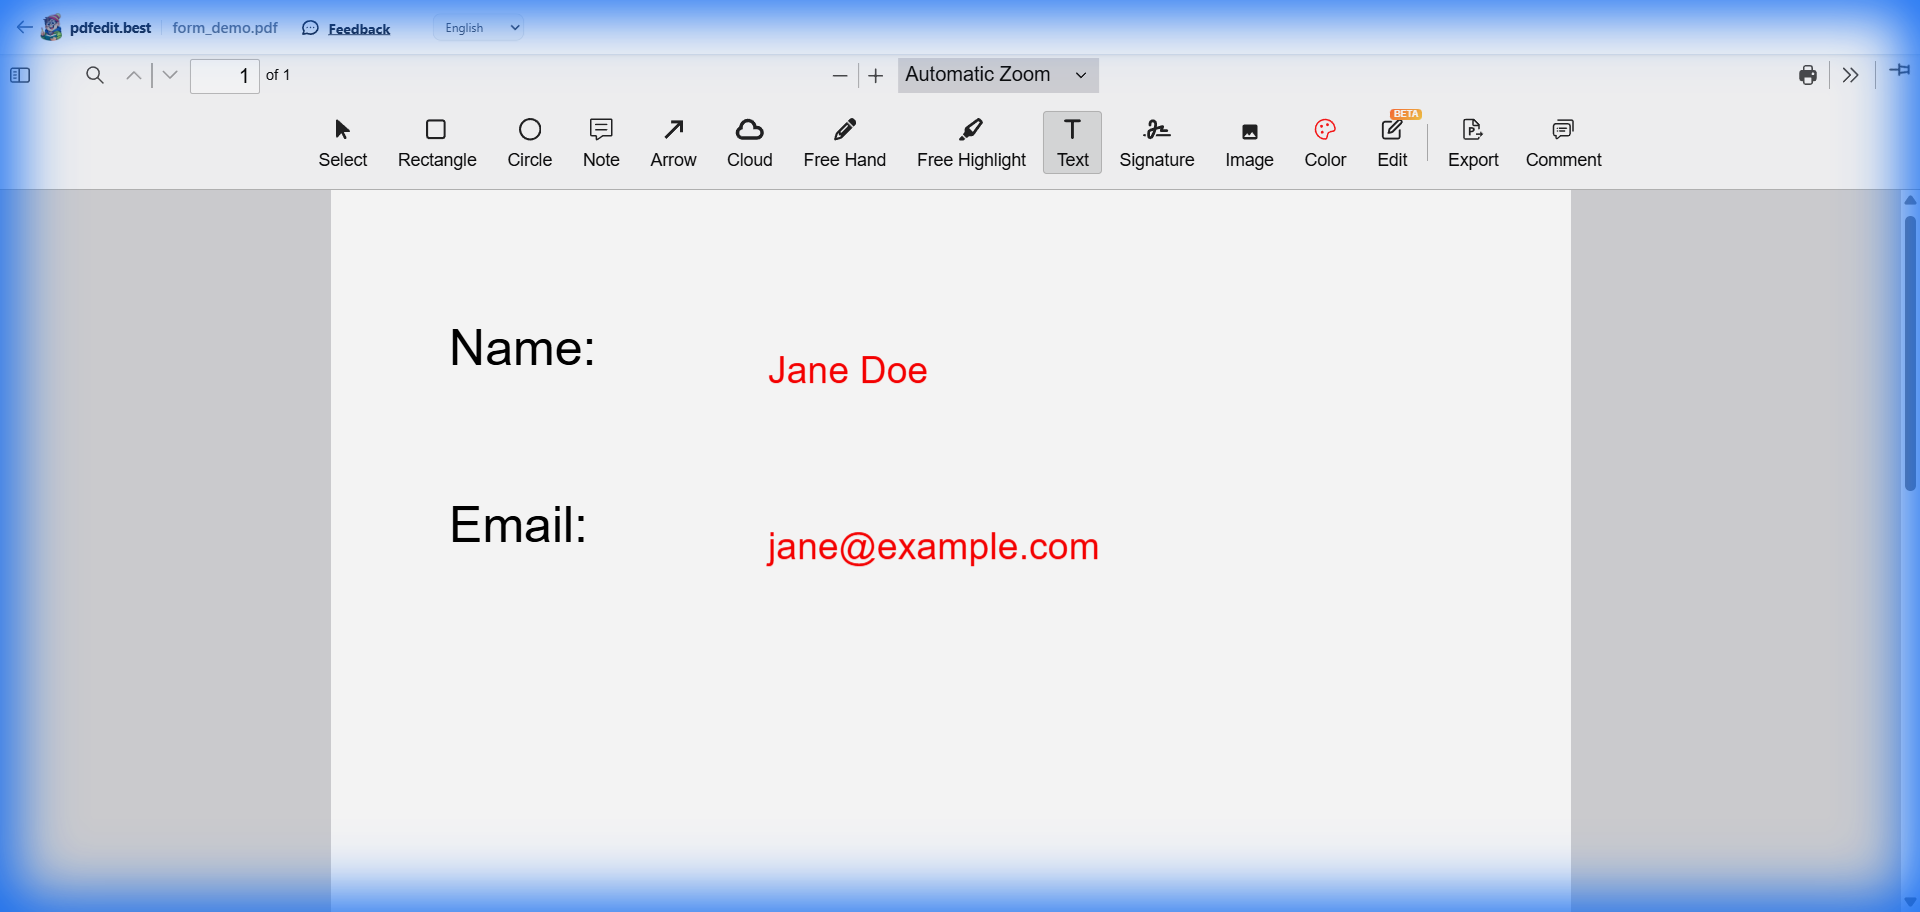Open the Automatic Zoom dropdown
The height and width of the screenshot is (912, 1920).
pos(997,75)
